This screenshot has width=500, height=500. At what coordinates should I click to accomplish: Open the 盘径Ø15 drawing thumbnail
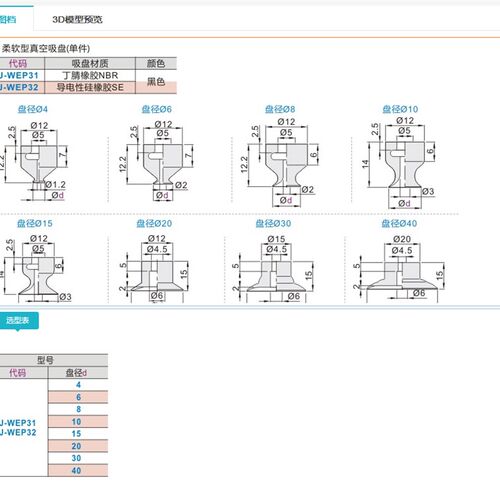click(35, 268)
